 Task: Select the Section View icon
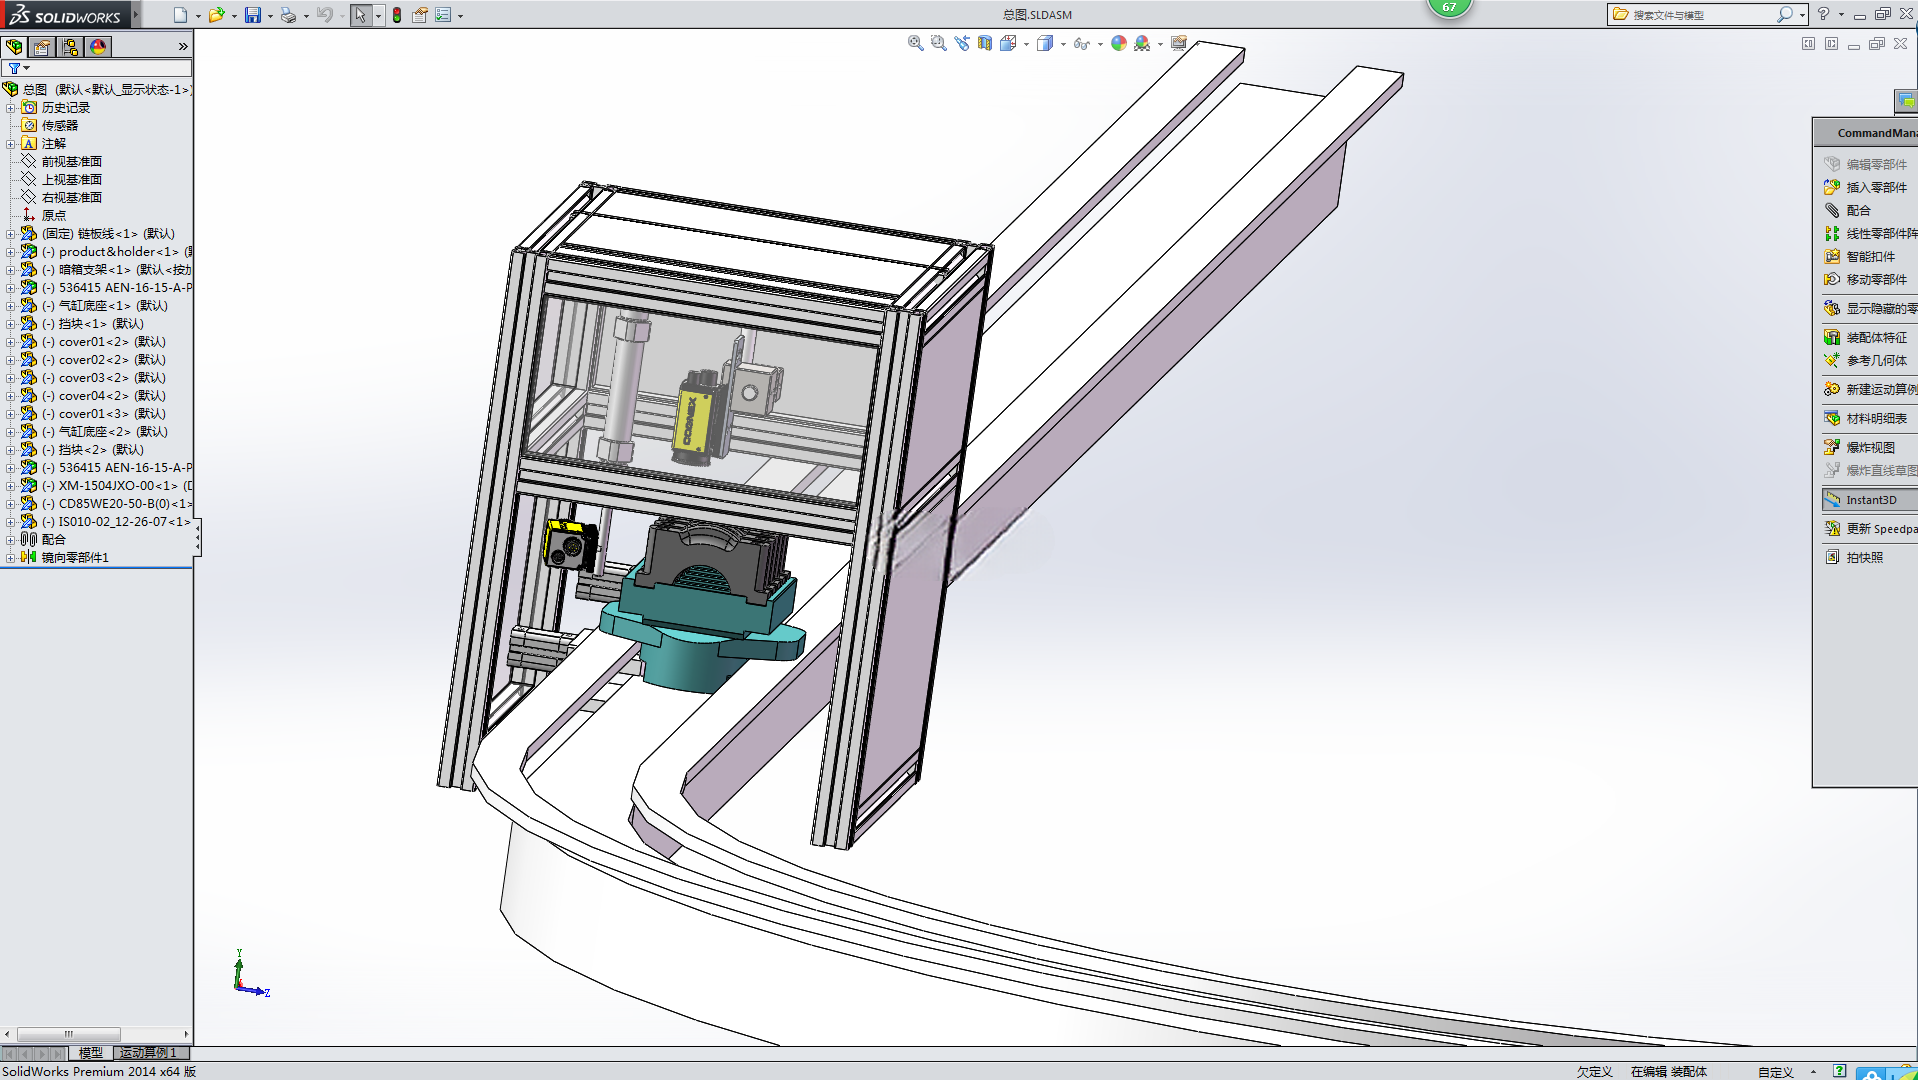point(985,43)
